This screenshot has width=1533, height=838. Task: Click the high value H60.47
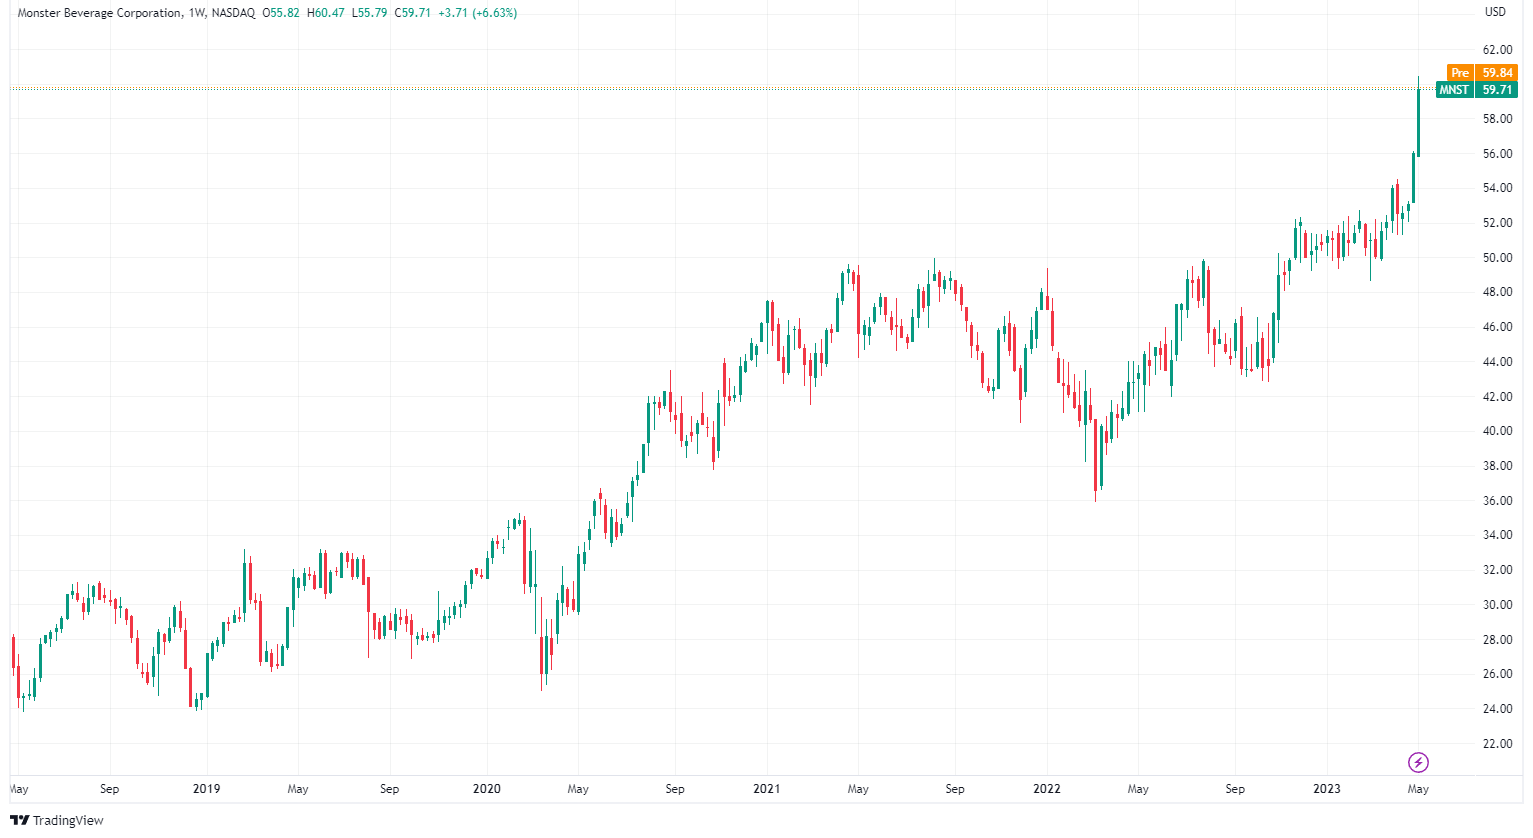325,13
